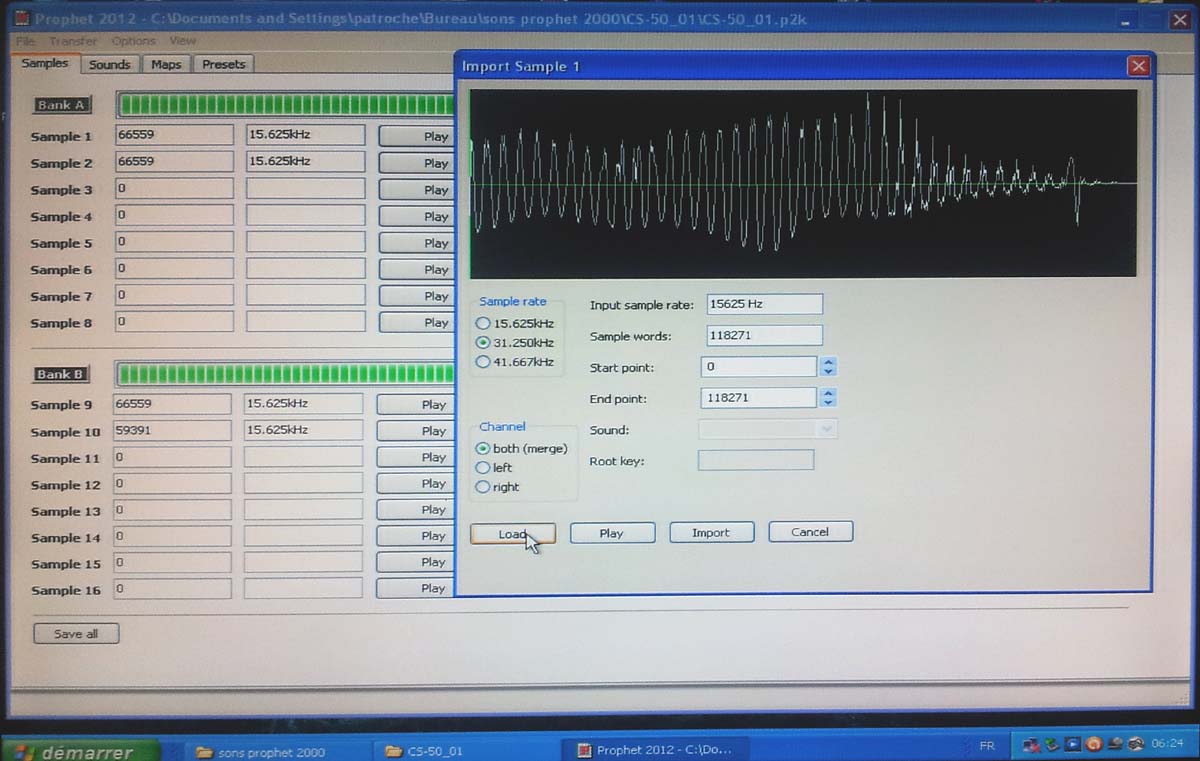Click the Sample 3 size field

175,188
